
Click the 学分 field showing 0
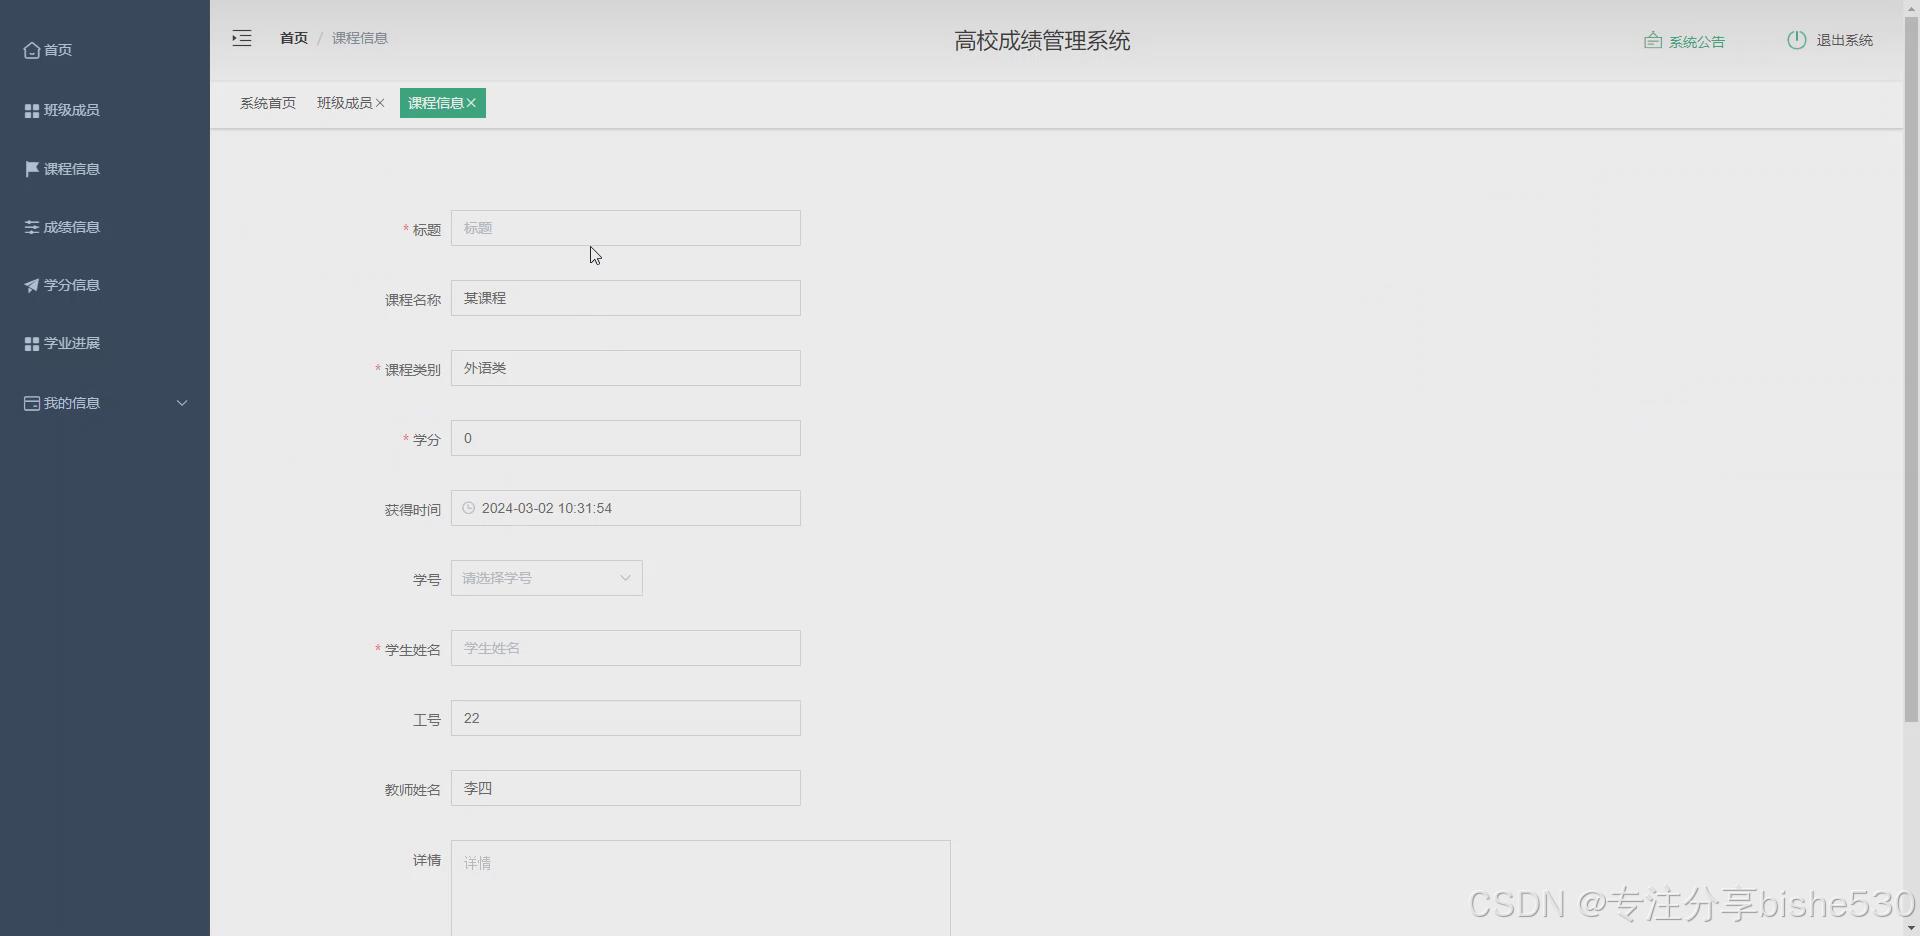(626, 438)
